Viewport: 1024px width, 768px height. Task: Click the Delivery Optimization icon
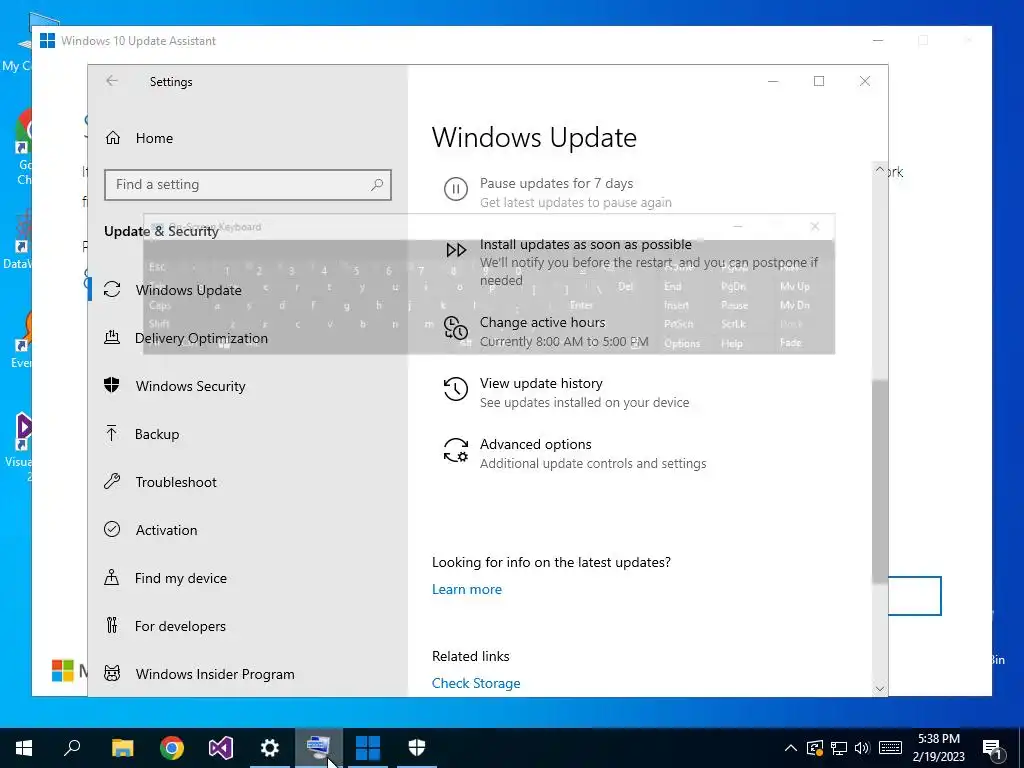[112, 338]
